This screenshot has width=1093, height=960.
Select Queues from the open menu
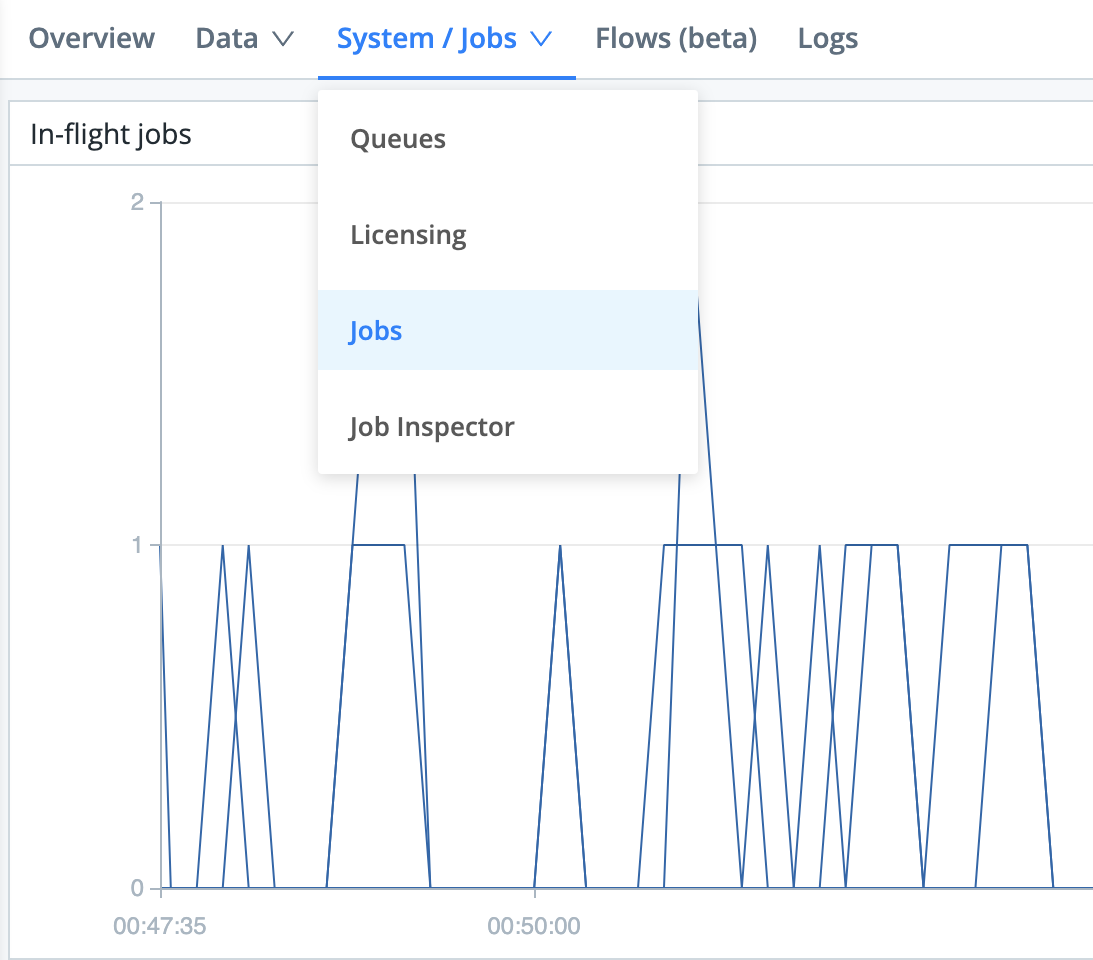[x=397, y=139]
